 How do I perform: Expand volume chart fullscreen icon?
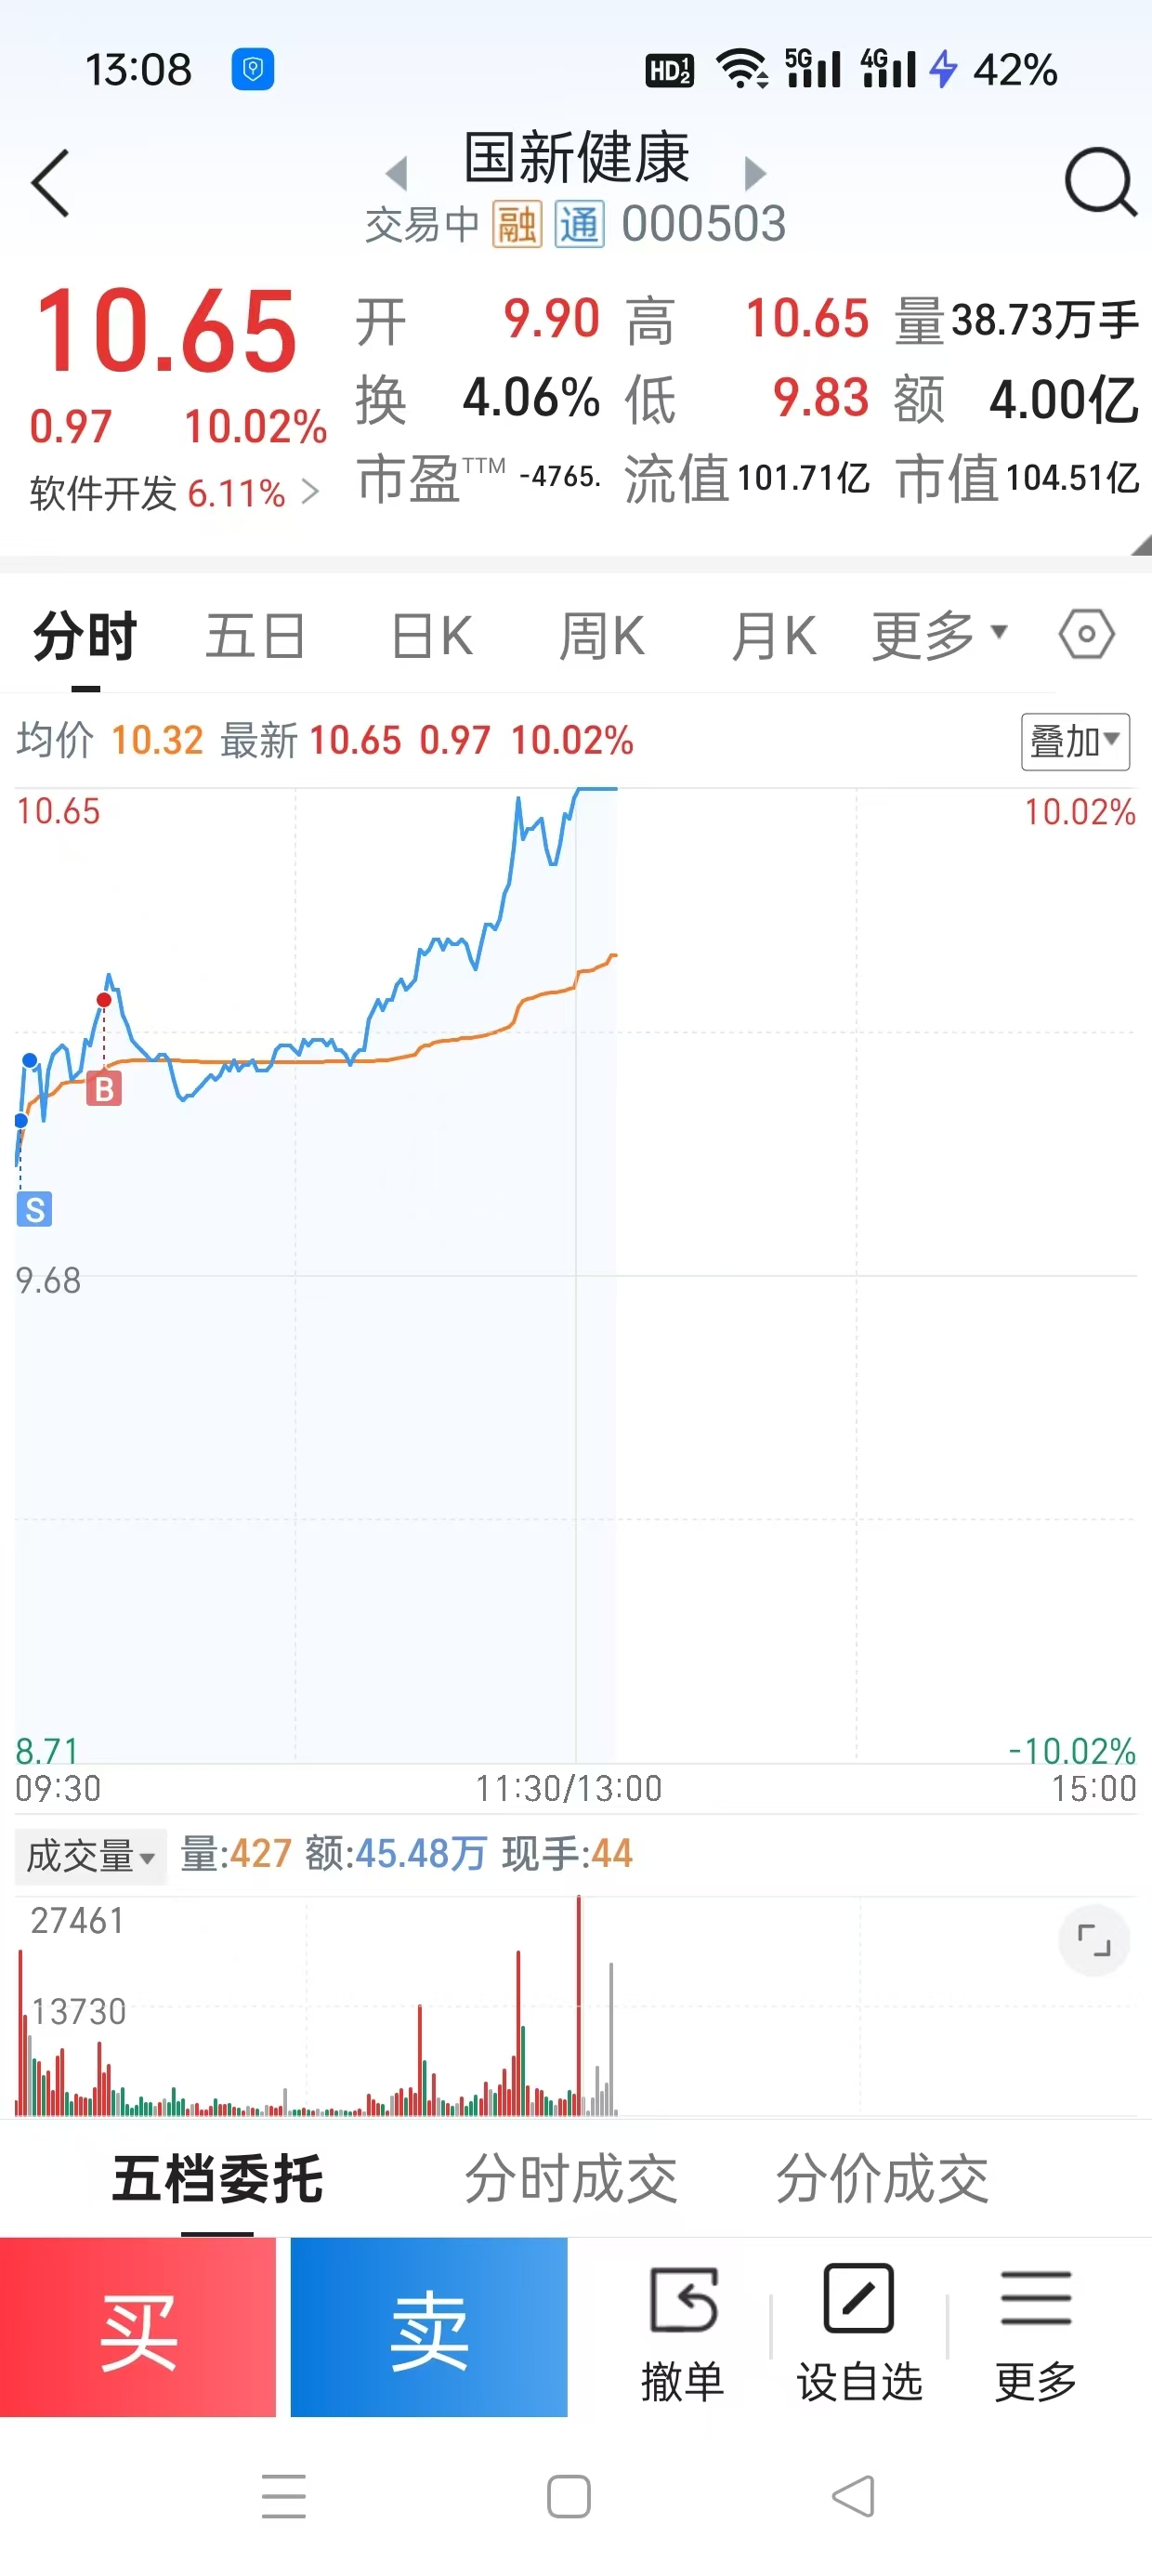[1093, 1941]
